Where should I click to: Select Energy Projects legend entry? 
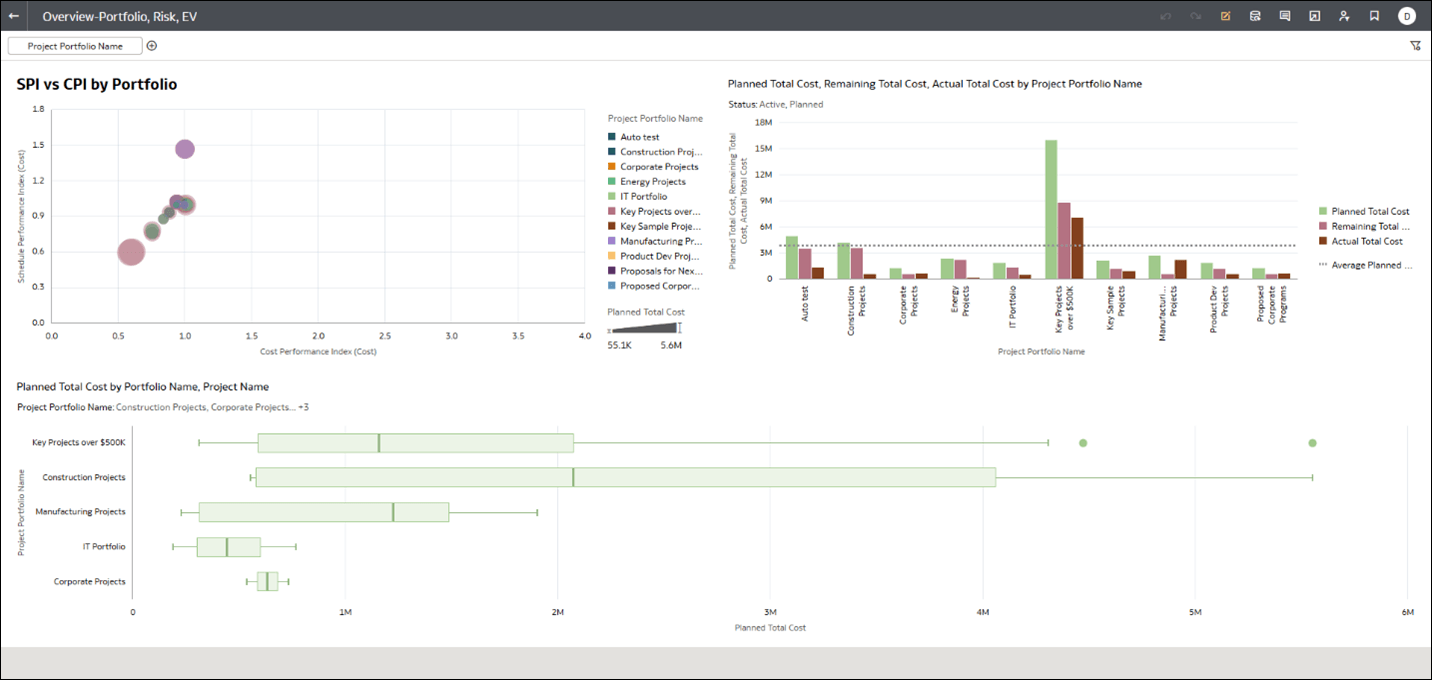pyautogui.click(x=647, y=182)
